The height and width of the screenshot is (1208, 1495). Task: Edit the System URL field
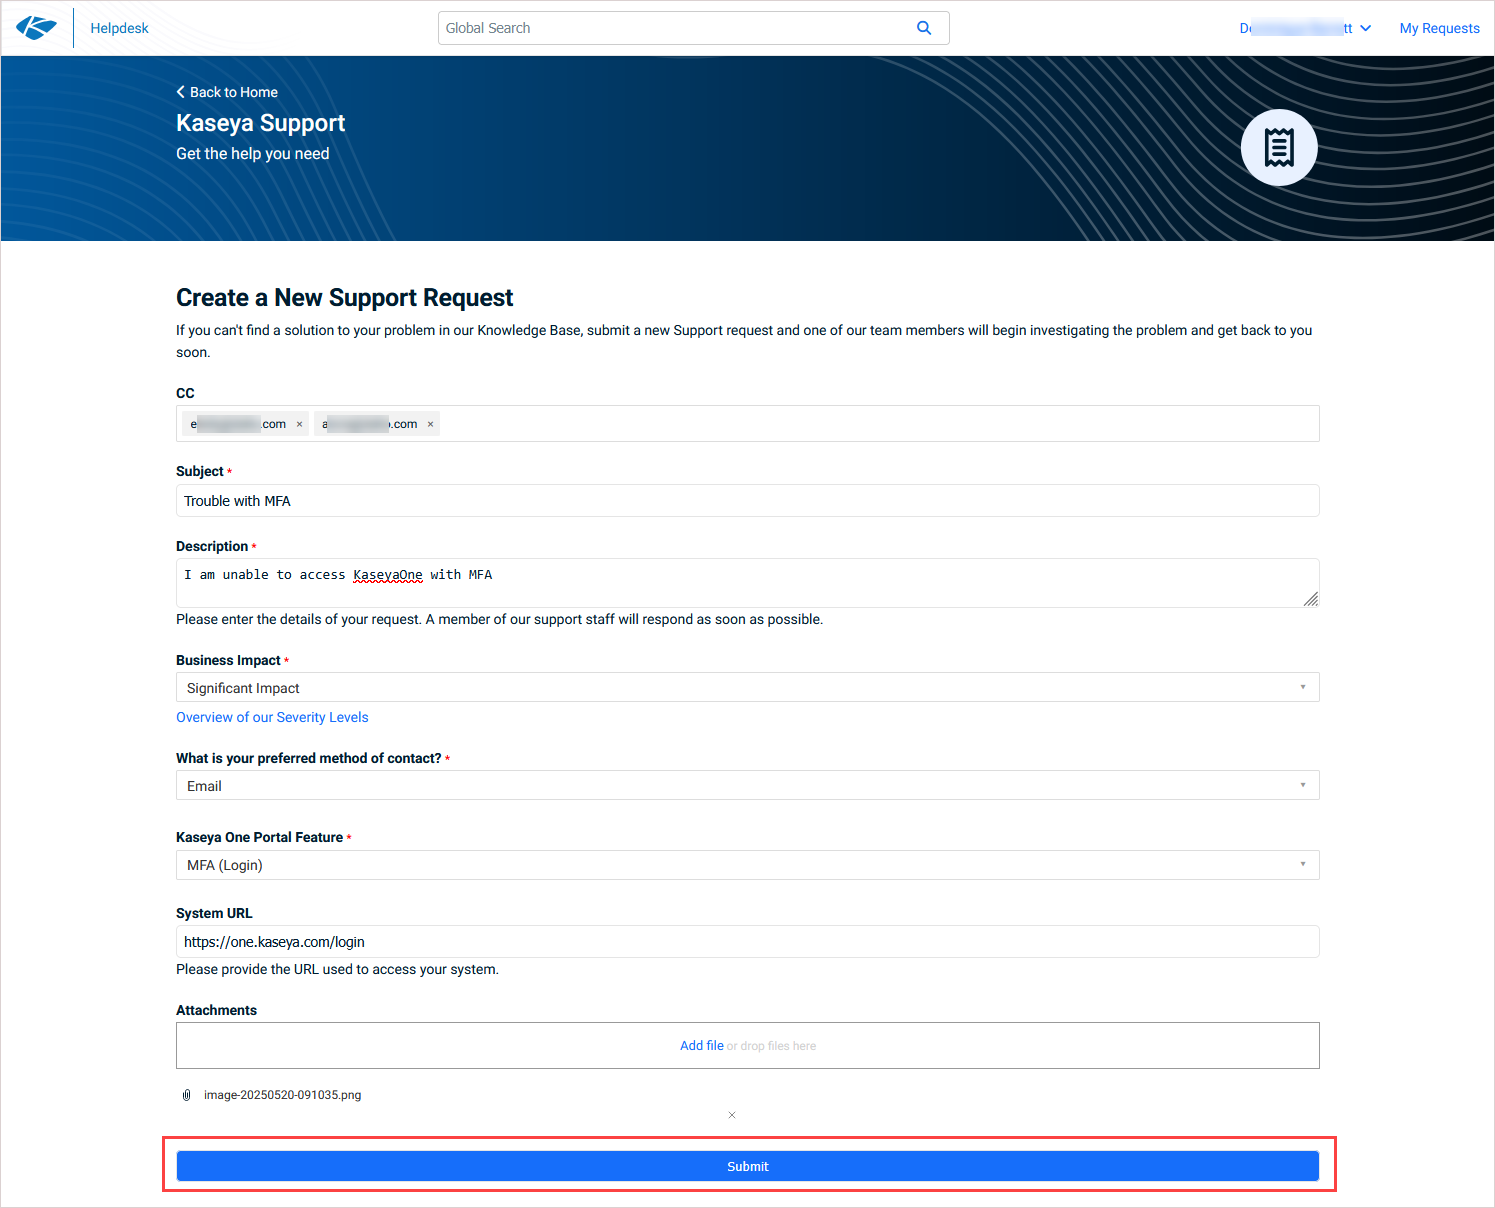(748, 942)
